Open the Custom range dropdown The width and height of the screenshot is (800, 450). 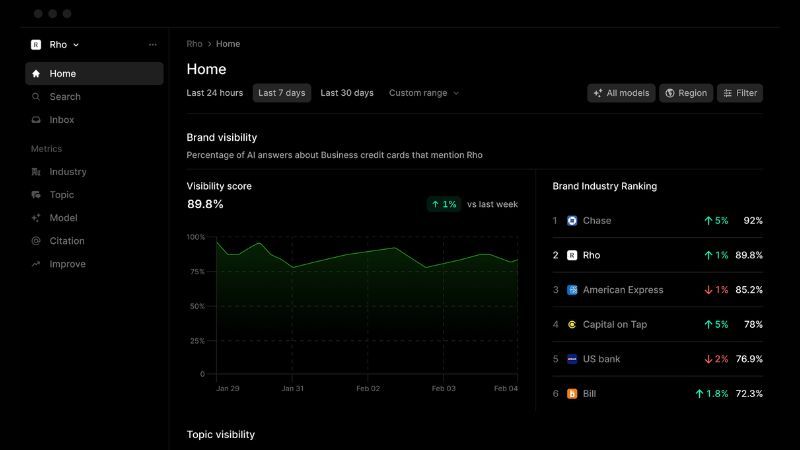click(424, 93)
